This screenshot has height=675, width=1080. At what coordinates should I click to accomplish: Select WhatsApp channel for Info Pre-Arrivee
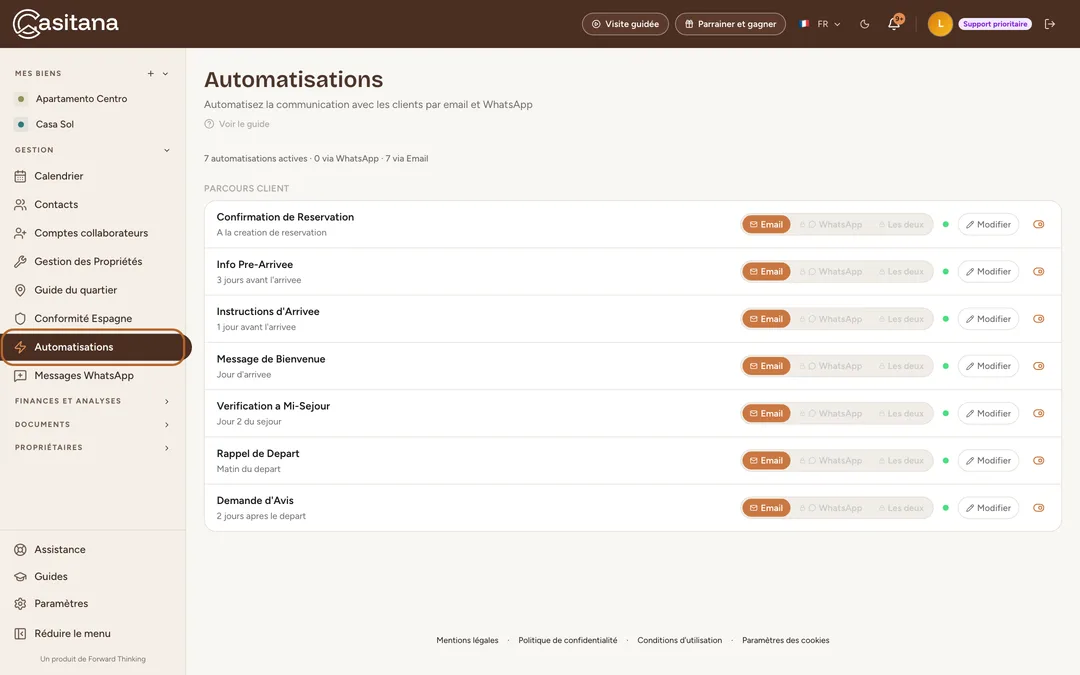pos(831,271)
